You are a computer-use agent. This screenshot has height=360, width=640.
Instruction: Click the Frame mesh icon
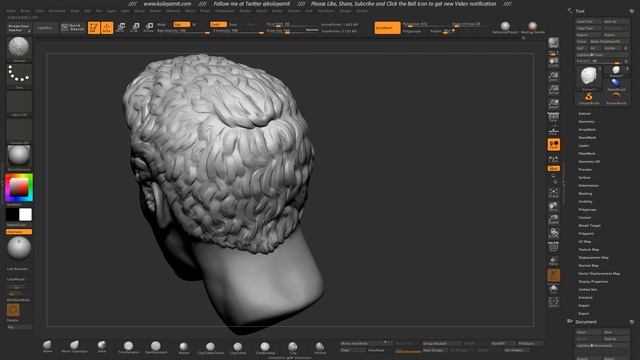click(553, 193)
